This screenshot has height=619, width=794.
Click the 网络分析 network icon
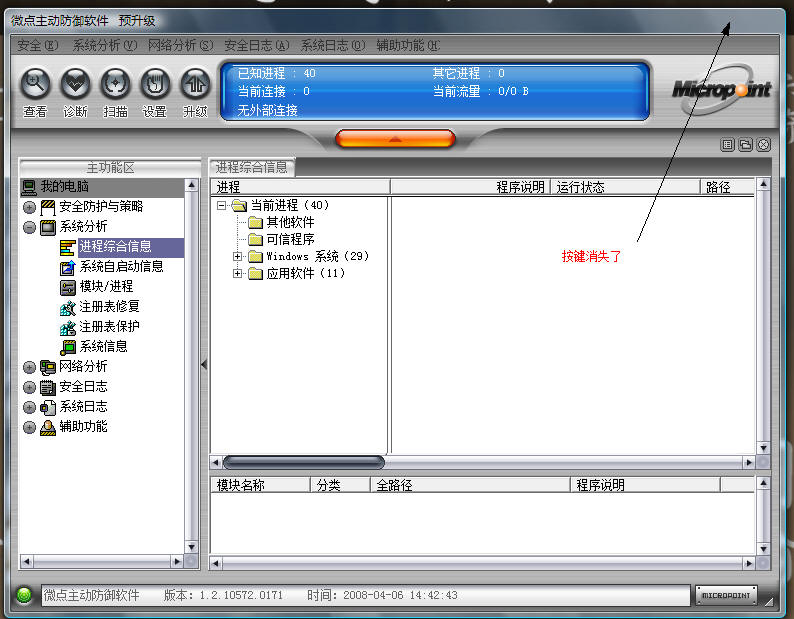click(x=48, y=367)
